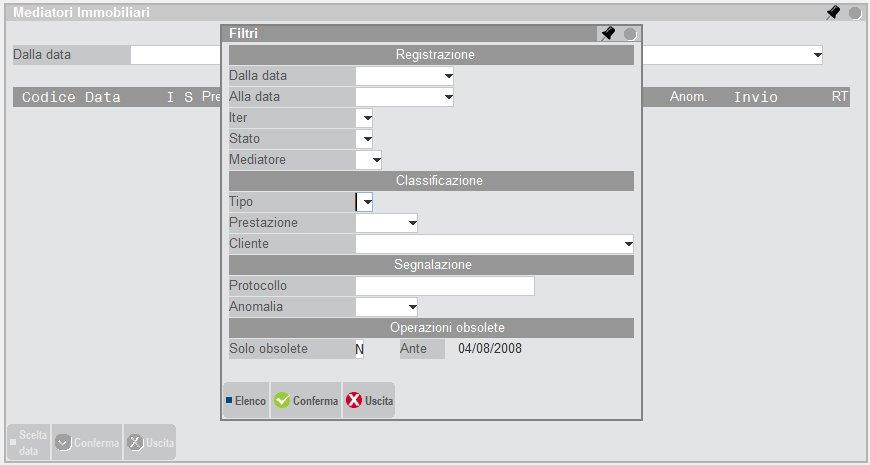Click the greyed Conferma button at bottom left

click(86, 442)
